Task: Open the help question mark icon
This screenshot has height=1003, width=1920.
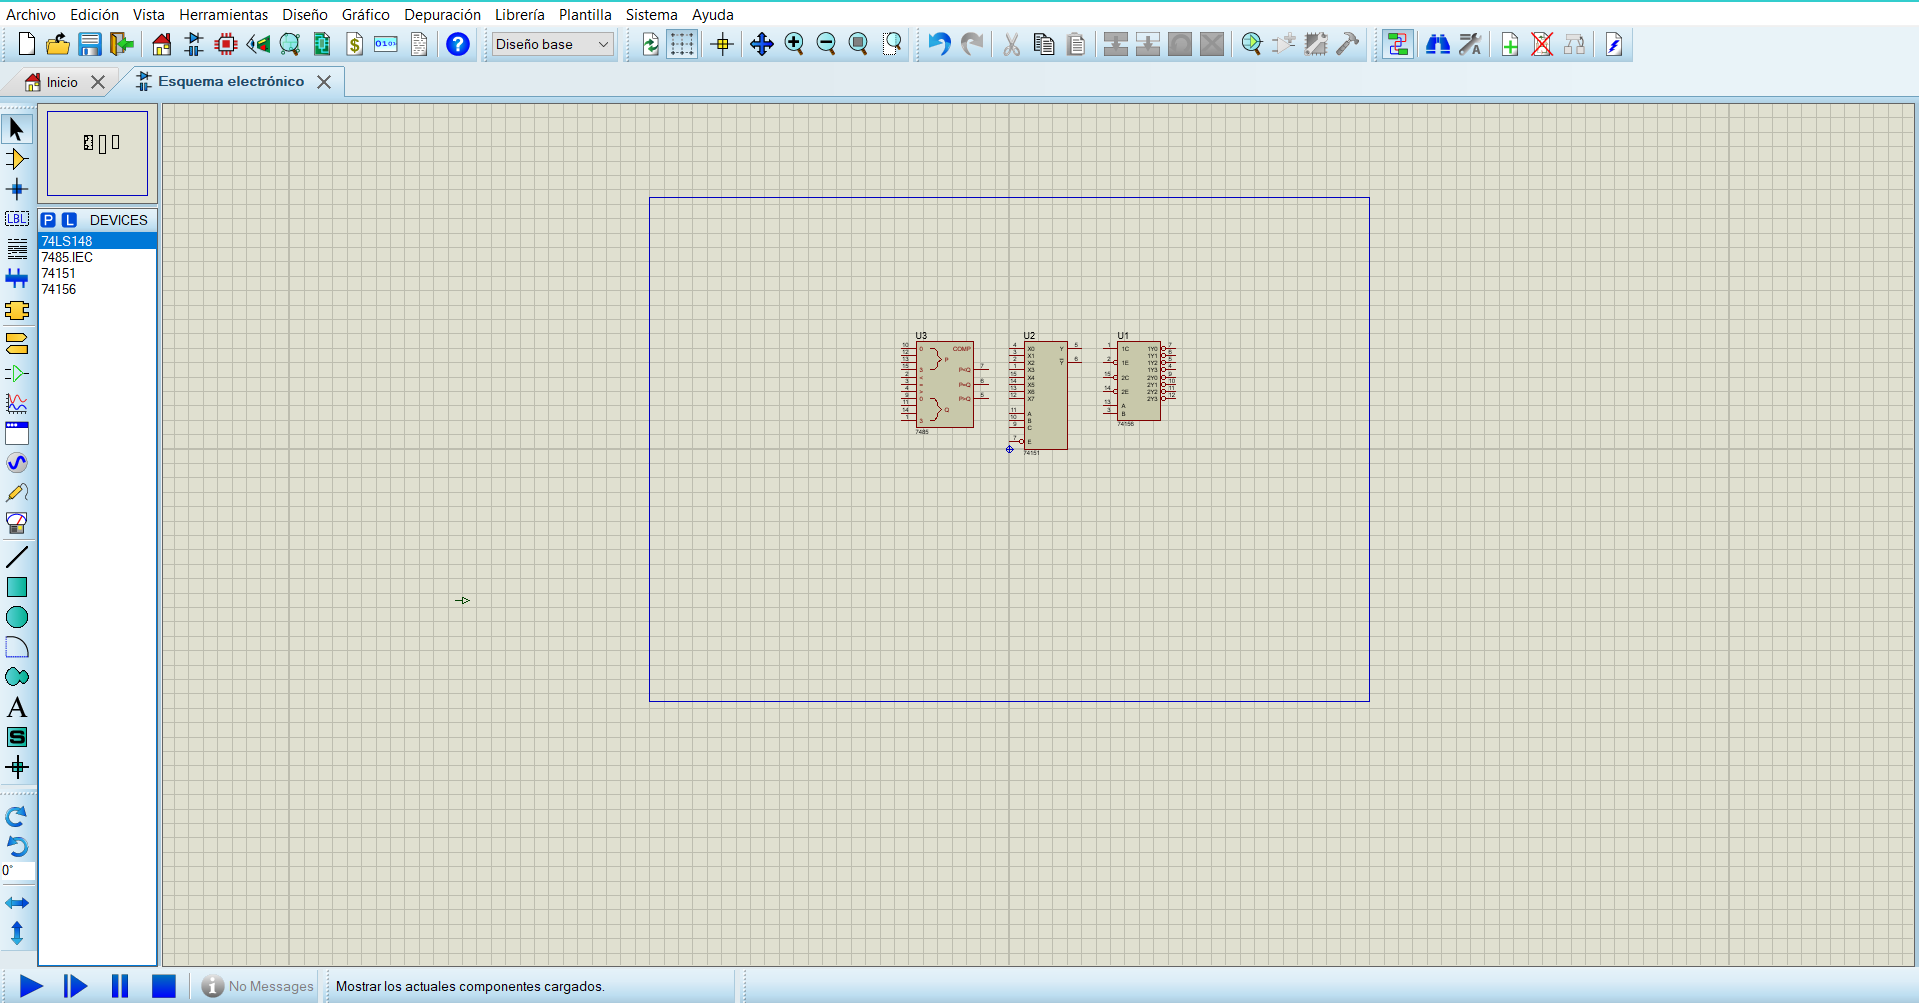Action: [x=458, y=44]
